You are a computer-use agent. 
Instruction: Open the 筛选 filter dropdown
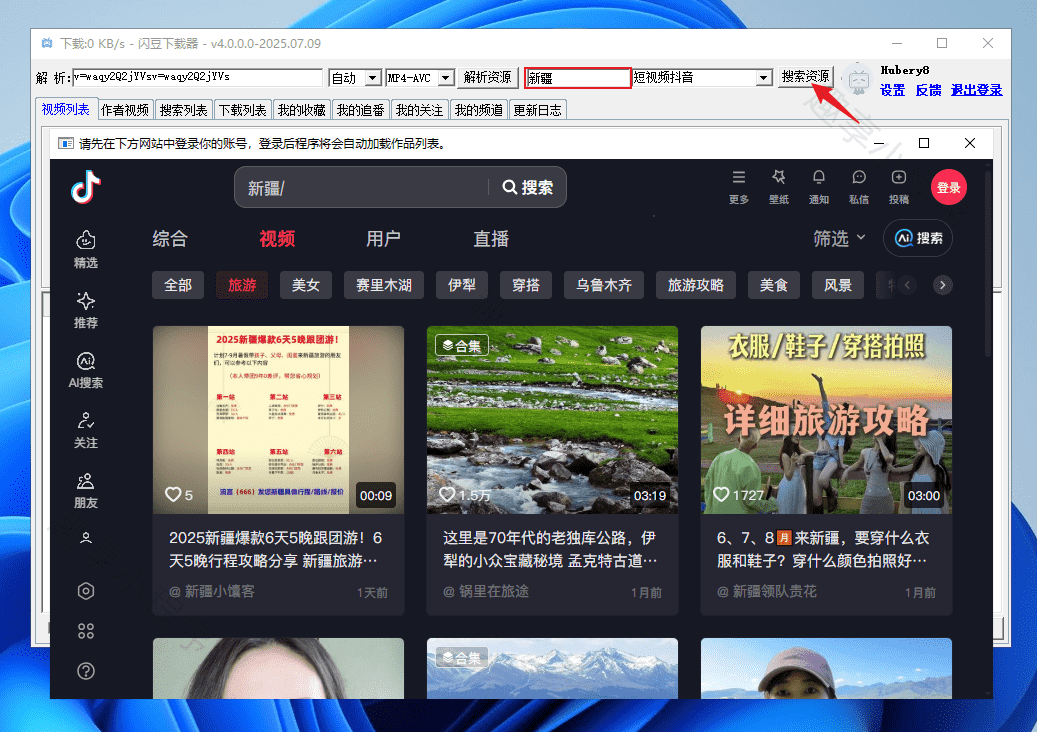(x=839, y=238)
